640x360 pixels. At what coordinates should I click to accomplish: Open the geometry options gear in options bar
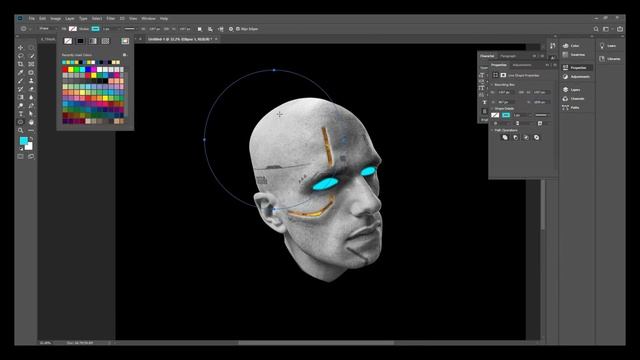click(231, 29)
